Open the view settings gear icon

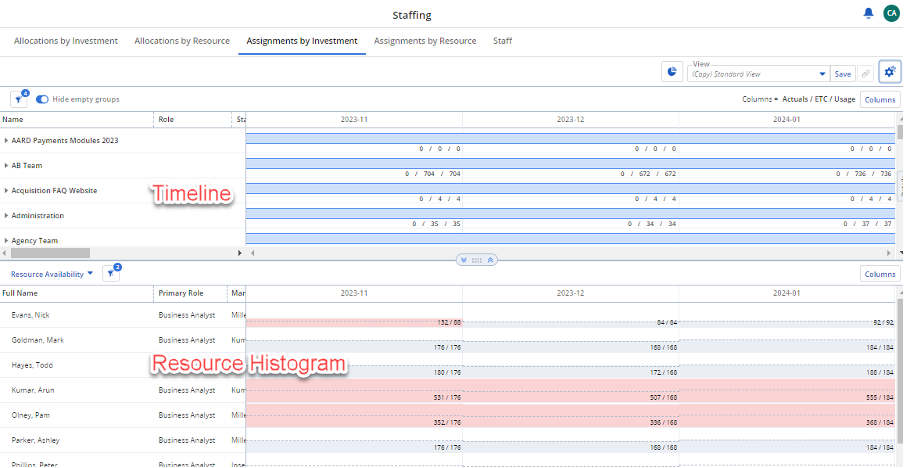890,72
